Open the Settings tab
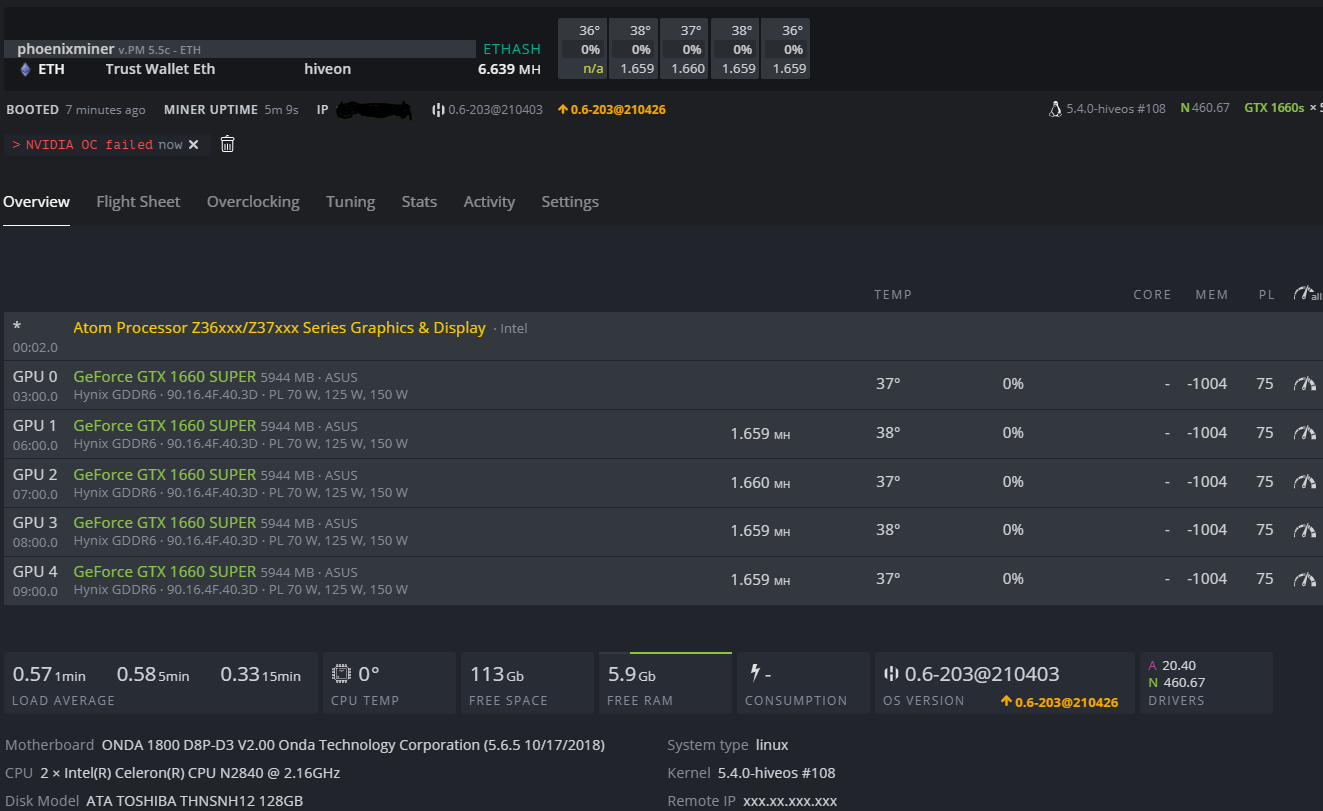Screen dimensions: 1323x811 (x=570, y=202)
